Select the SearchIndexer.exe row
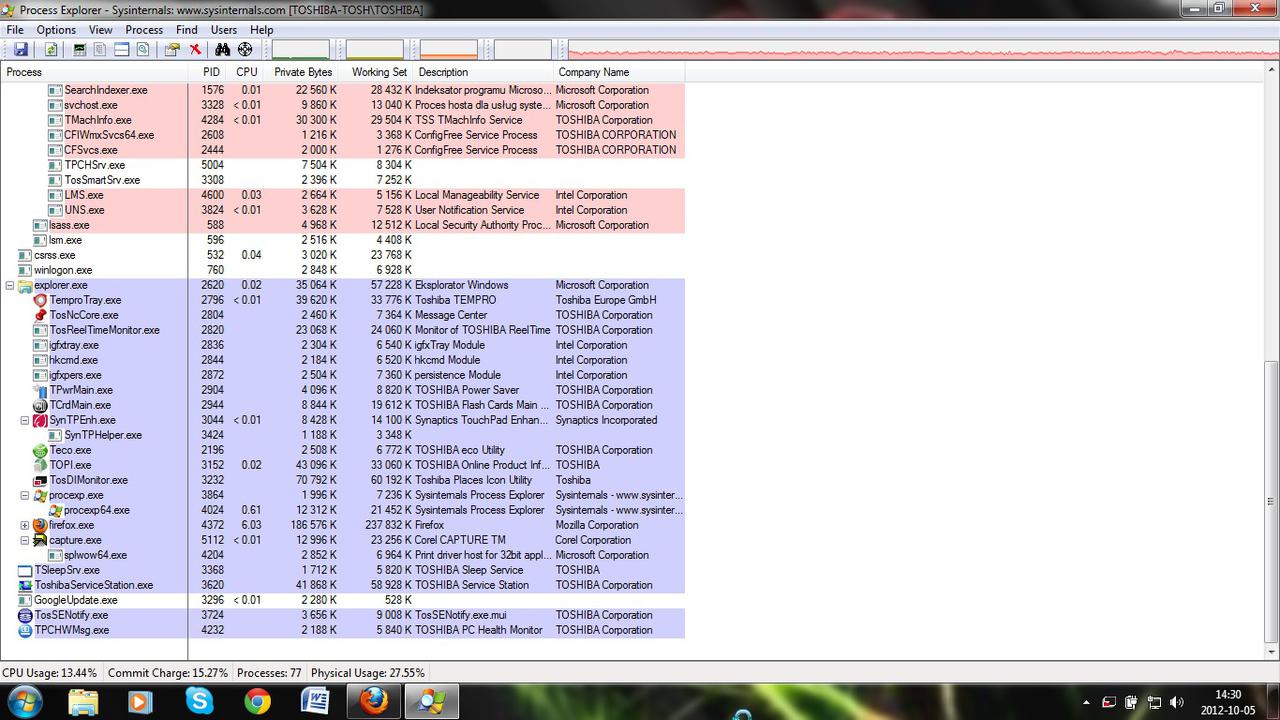The height and width of the screenshot is (720, 1280). pos(342,90)
